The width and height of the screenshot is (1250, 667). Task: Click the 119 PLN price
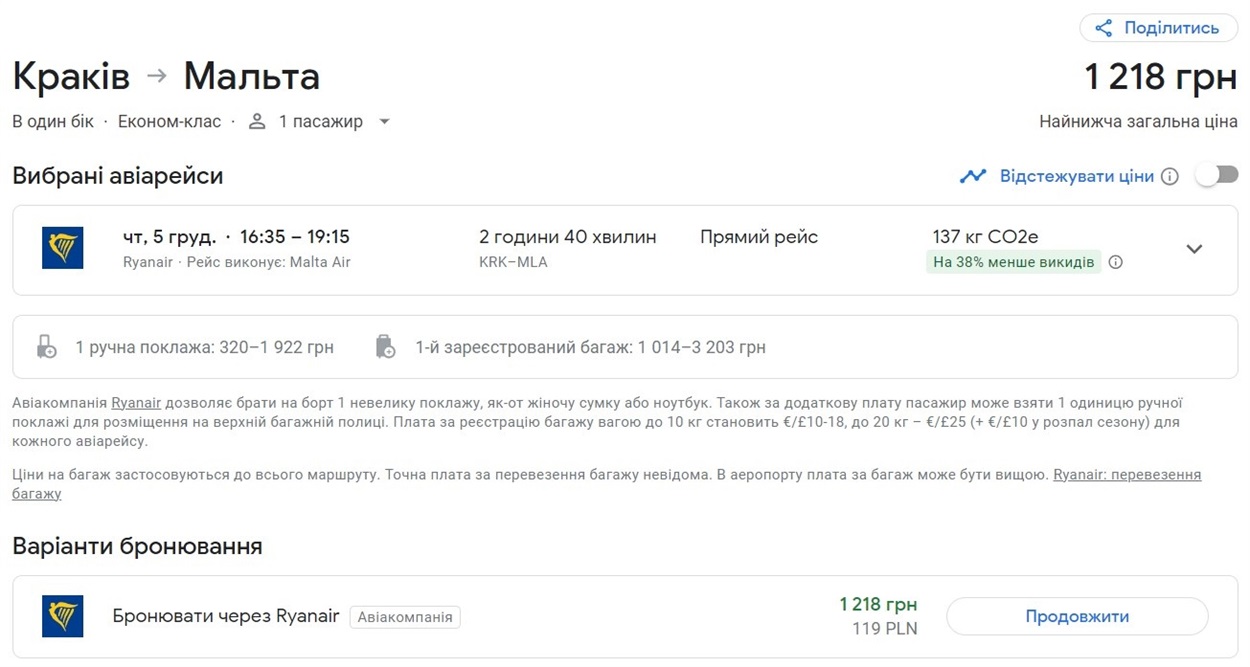[x=885, y=629]
